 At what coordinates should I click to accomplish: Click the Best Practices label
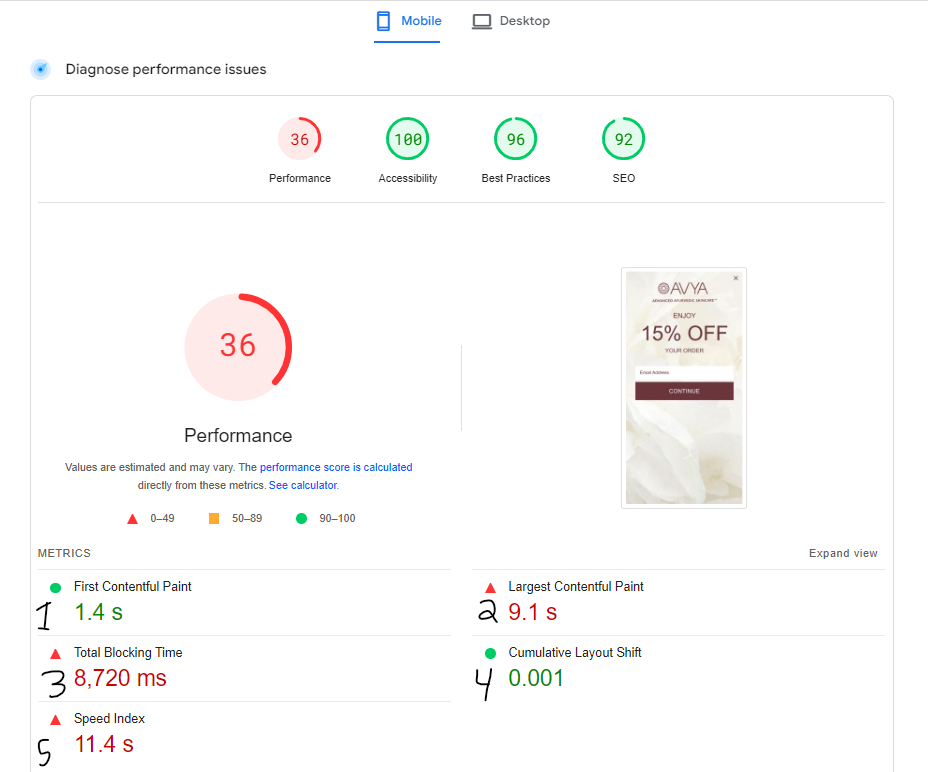(515, 178)
